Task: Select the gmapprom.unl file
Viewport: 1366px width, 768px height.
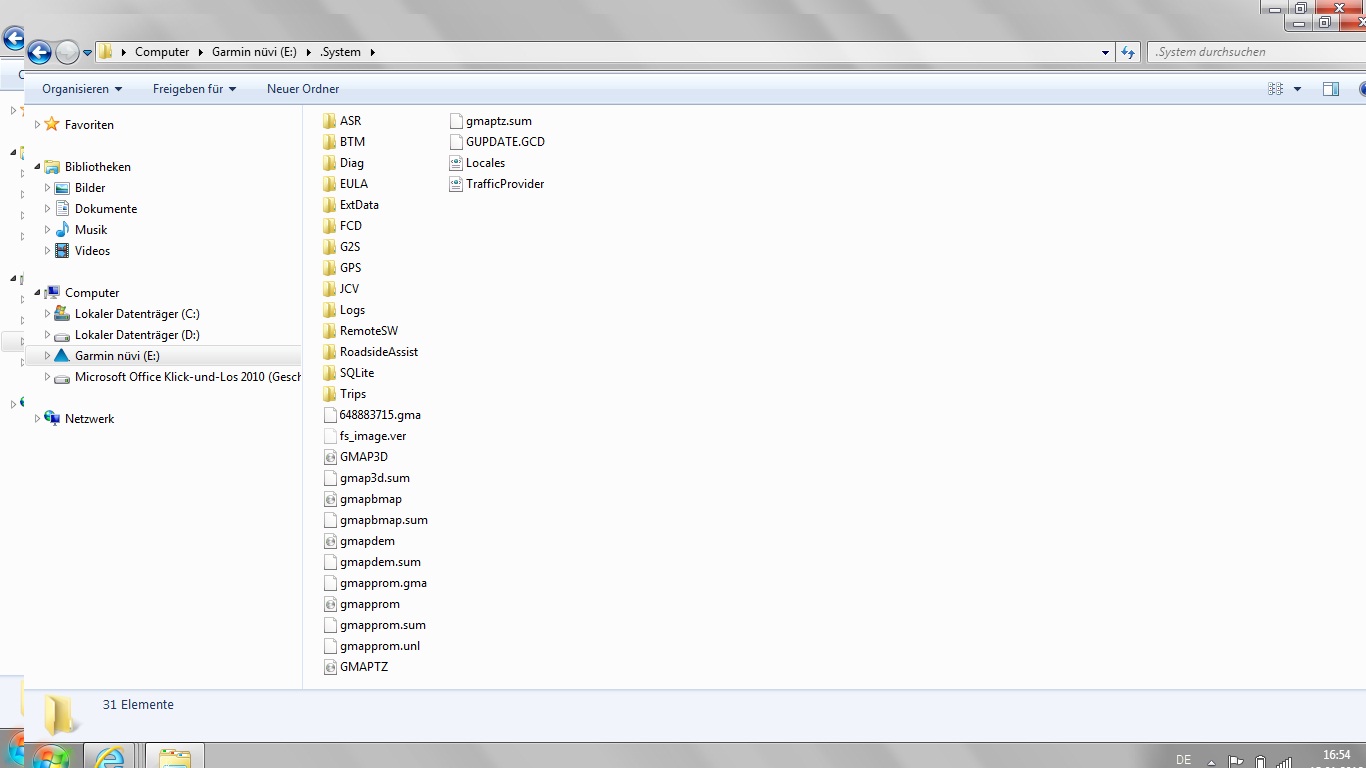Action: pos(372,646)
